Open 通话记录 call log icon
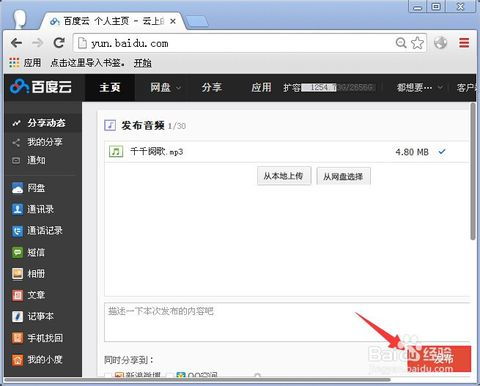This screenshot has width=480, height=386. pyautogui.click(x=17, y=231)
